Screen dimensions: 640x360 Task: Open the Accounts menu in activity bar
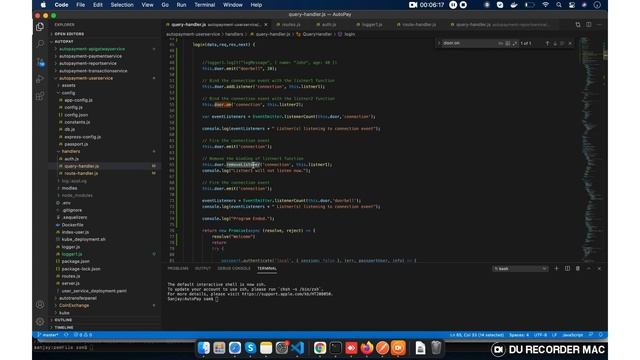pyautogui.click(x=40, y=305)
